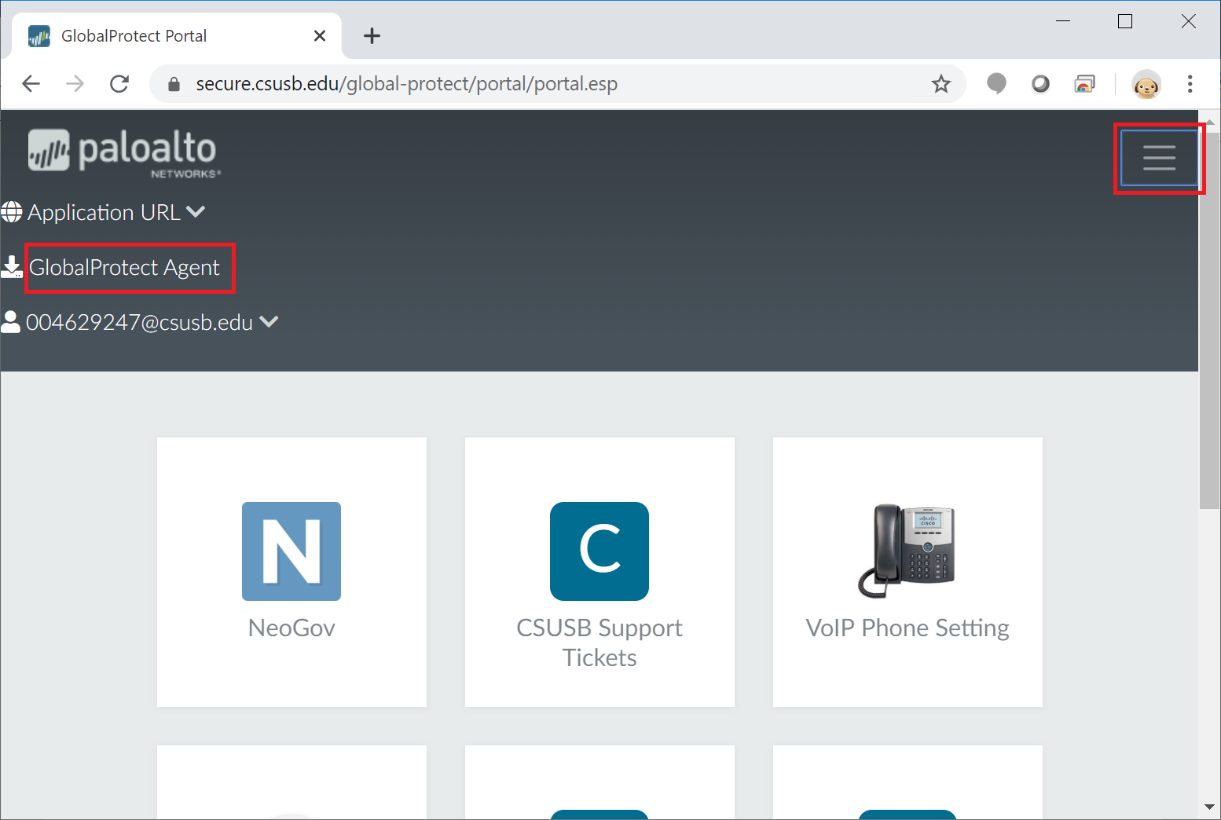Click the user silhouette icon in the sidebar
The width and height of the screenshot is (1221, 820).
[11, 321]
